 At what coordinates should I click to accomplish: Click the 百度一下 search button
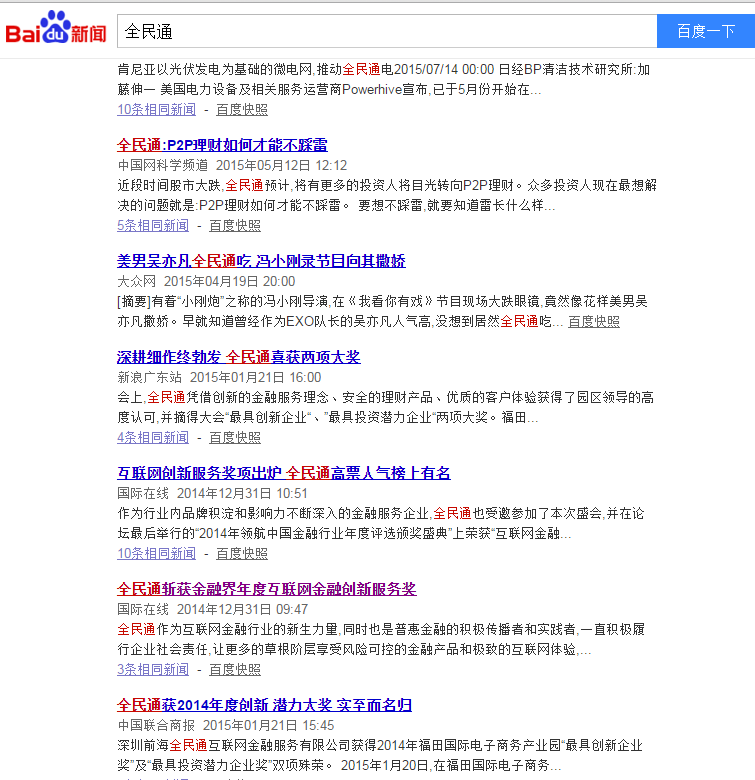tap(706, 31)
